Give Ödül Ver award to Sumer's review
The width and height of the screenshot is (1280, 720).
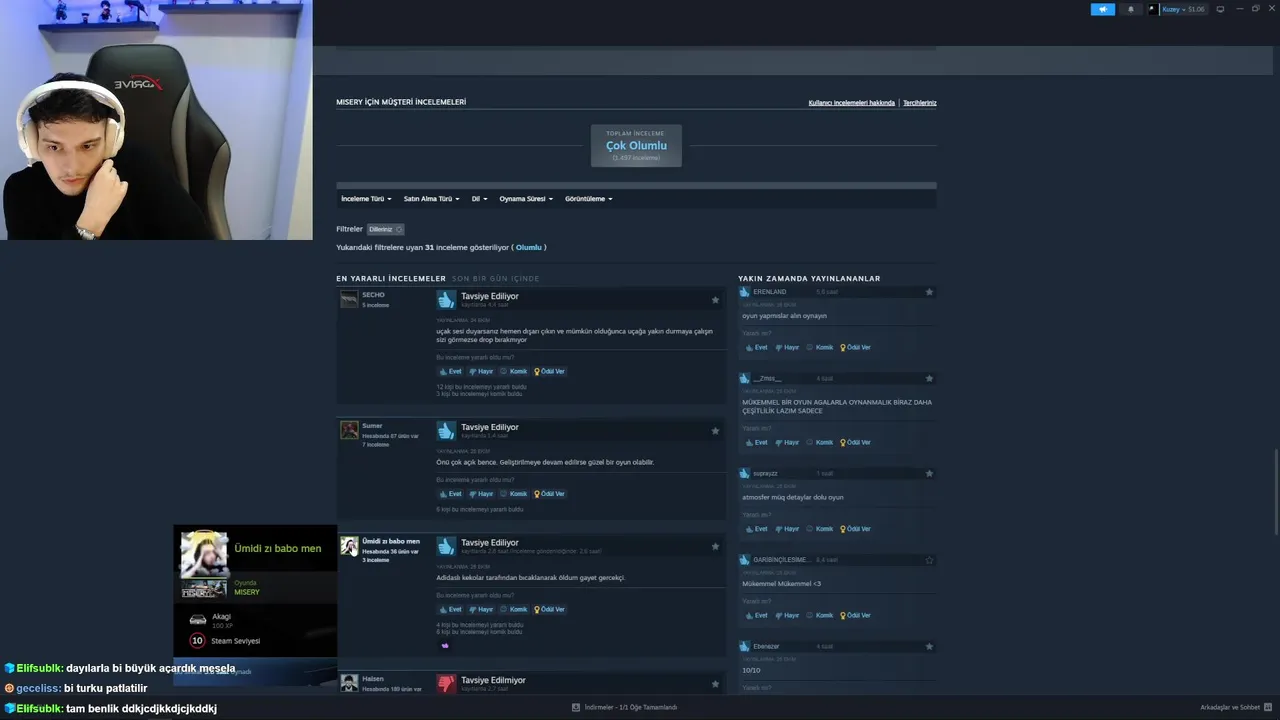pos(550,494)
